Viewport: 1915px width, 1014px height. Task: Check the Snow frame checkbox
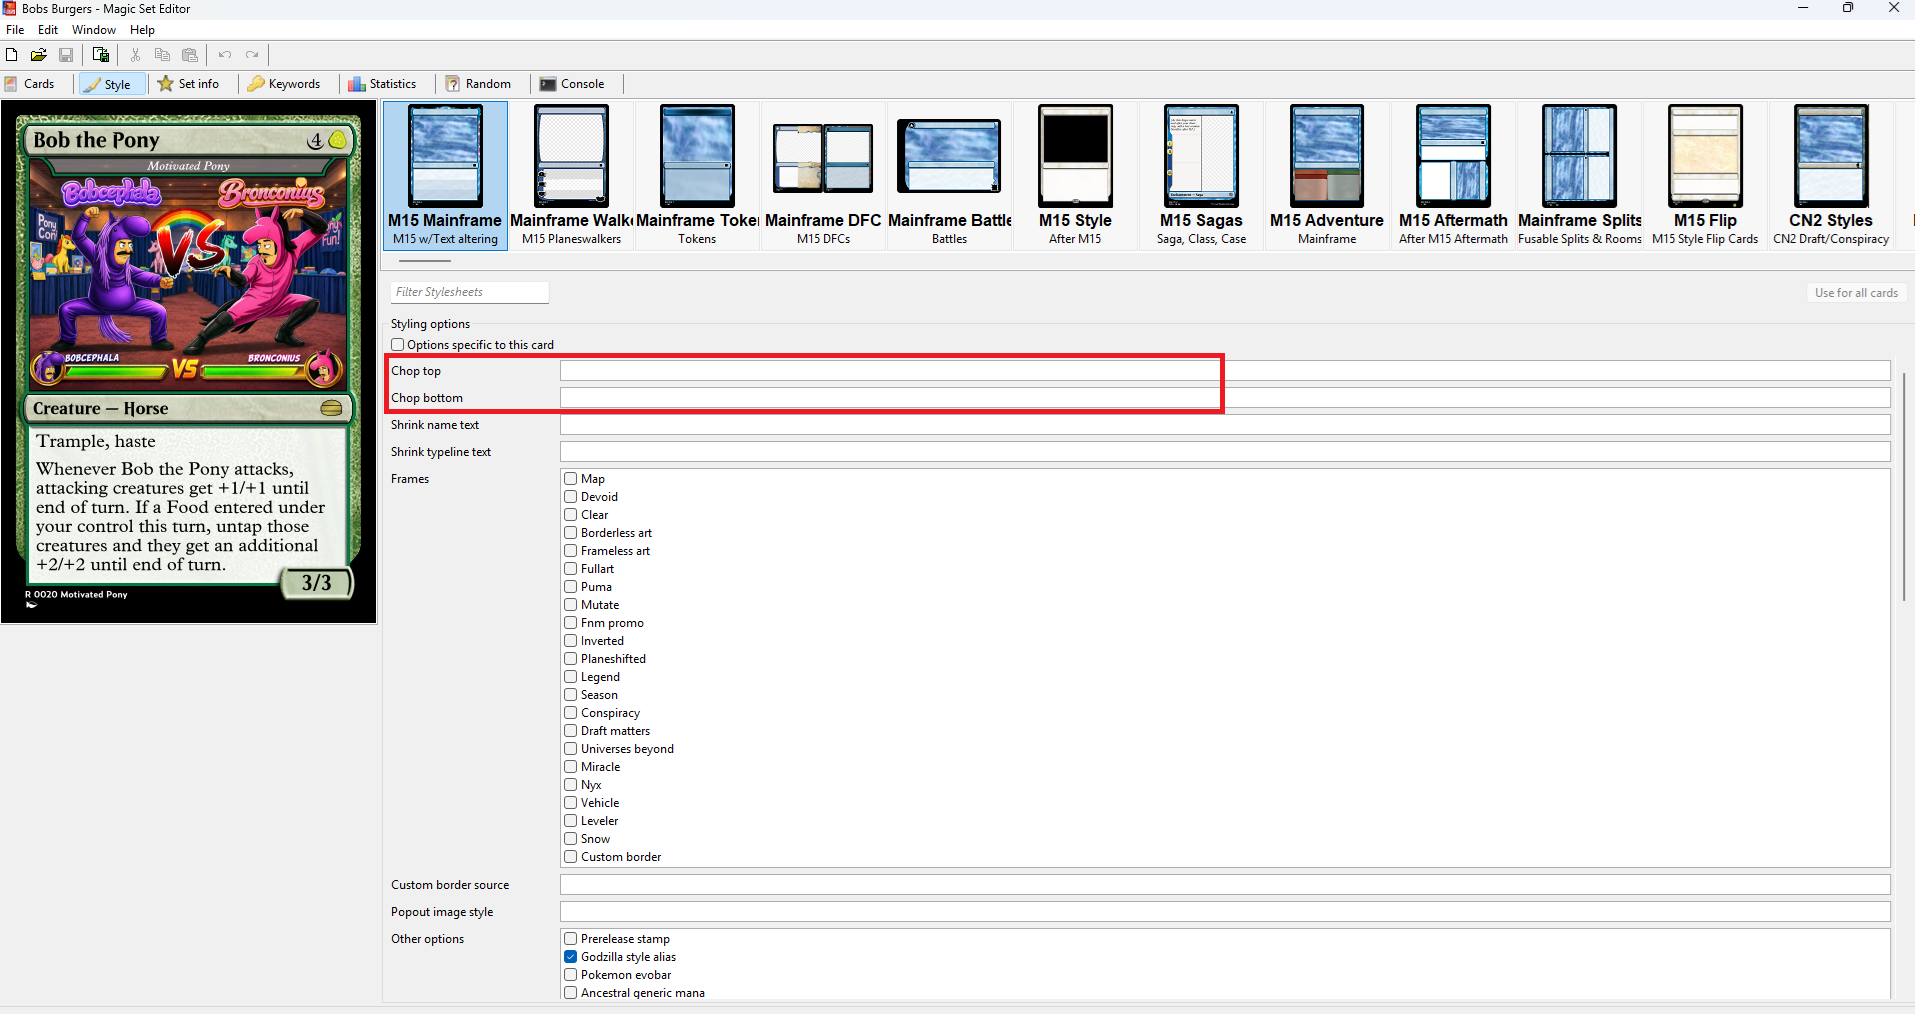click(x=571, y=839)
